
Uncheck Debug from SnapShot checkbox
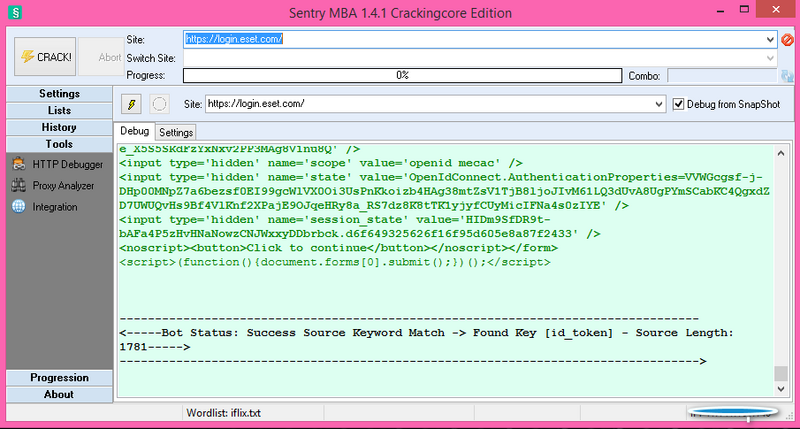coord(678,104)
